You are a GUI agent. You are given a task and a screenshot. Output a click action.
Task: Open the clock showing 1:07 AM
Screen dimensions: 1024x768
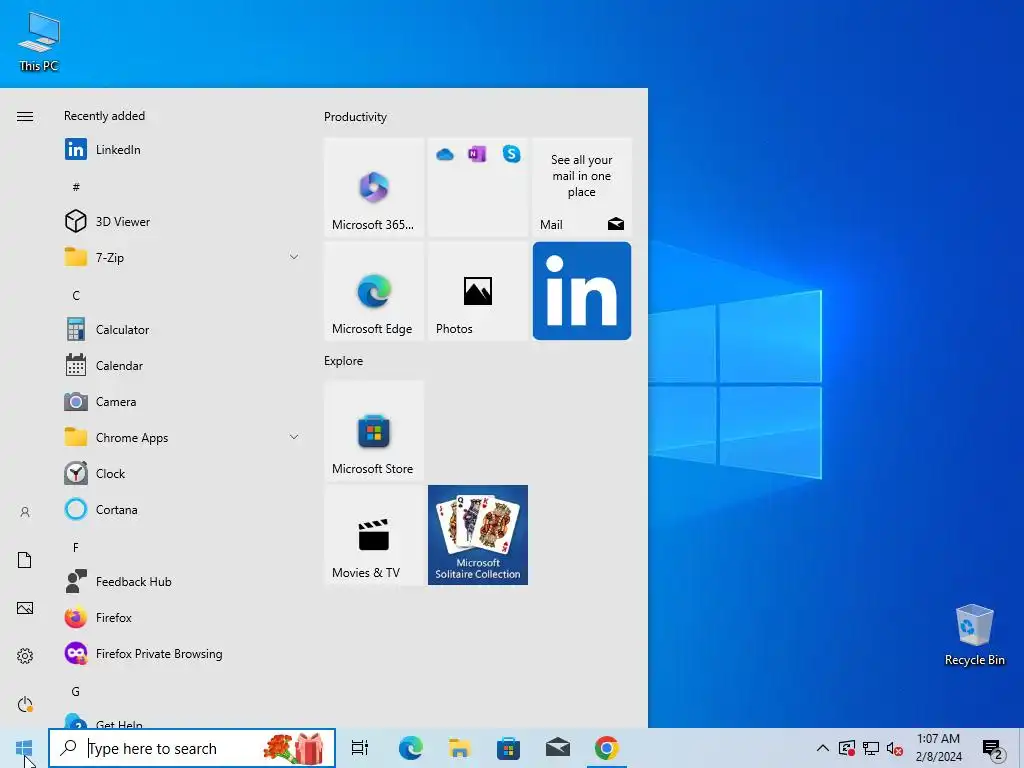tap(938, 748)
